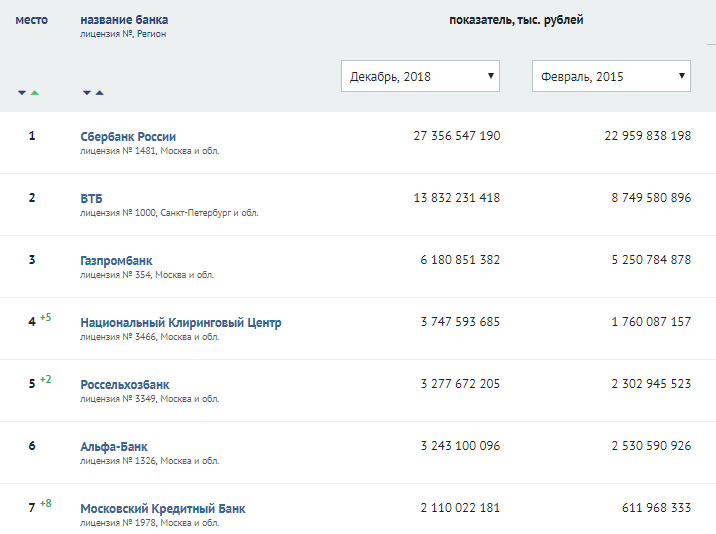
Task: Open the Декабрь, 2018 date dropdown
Action: [x=421, y=76]
